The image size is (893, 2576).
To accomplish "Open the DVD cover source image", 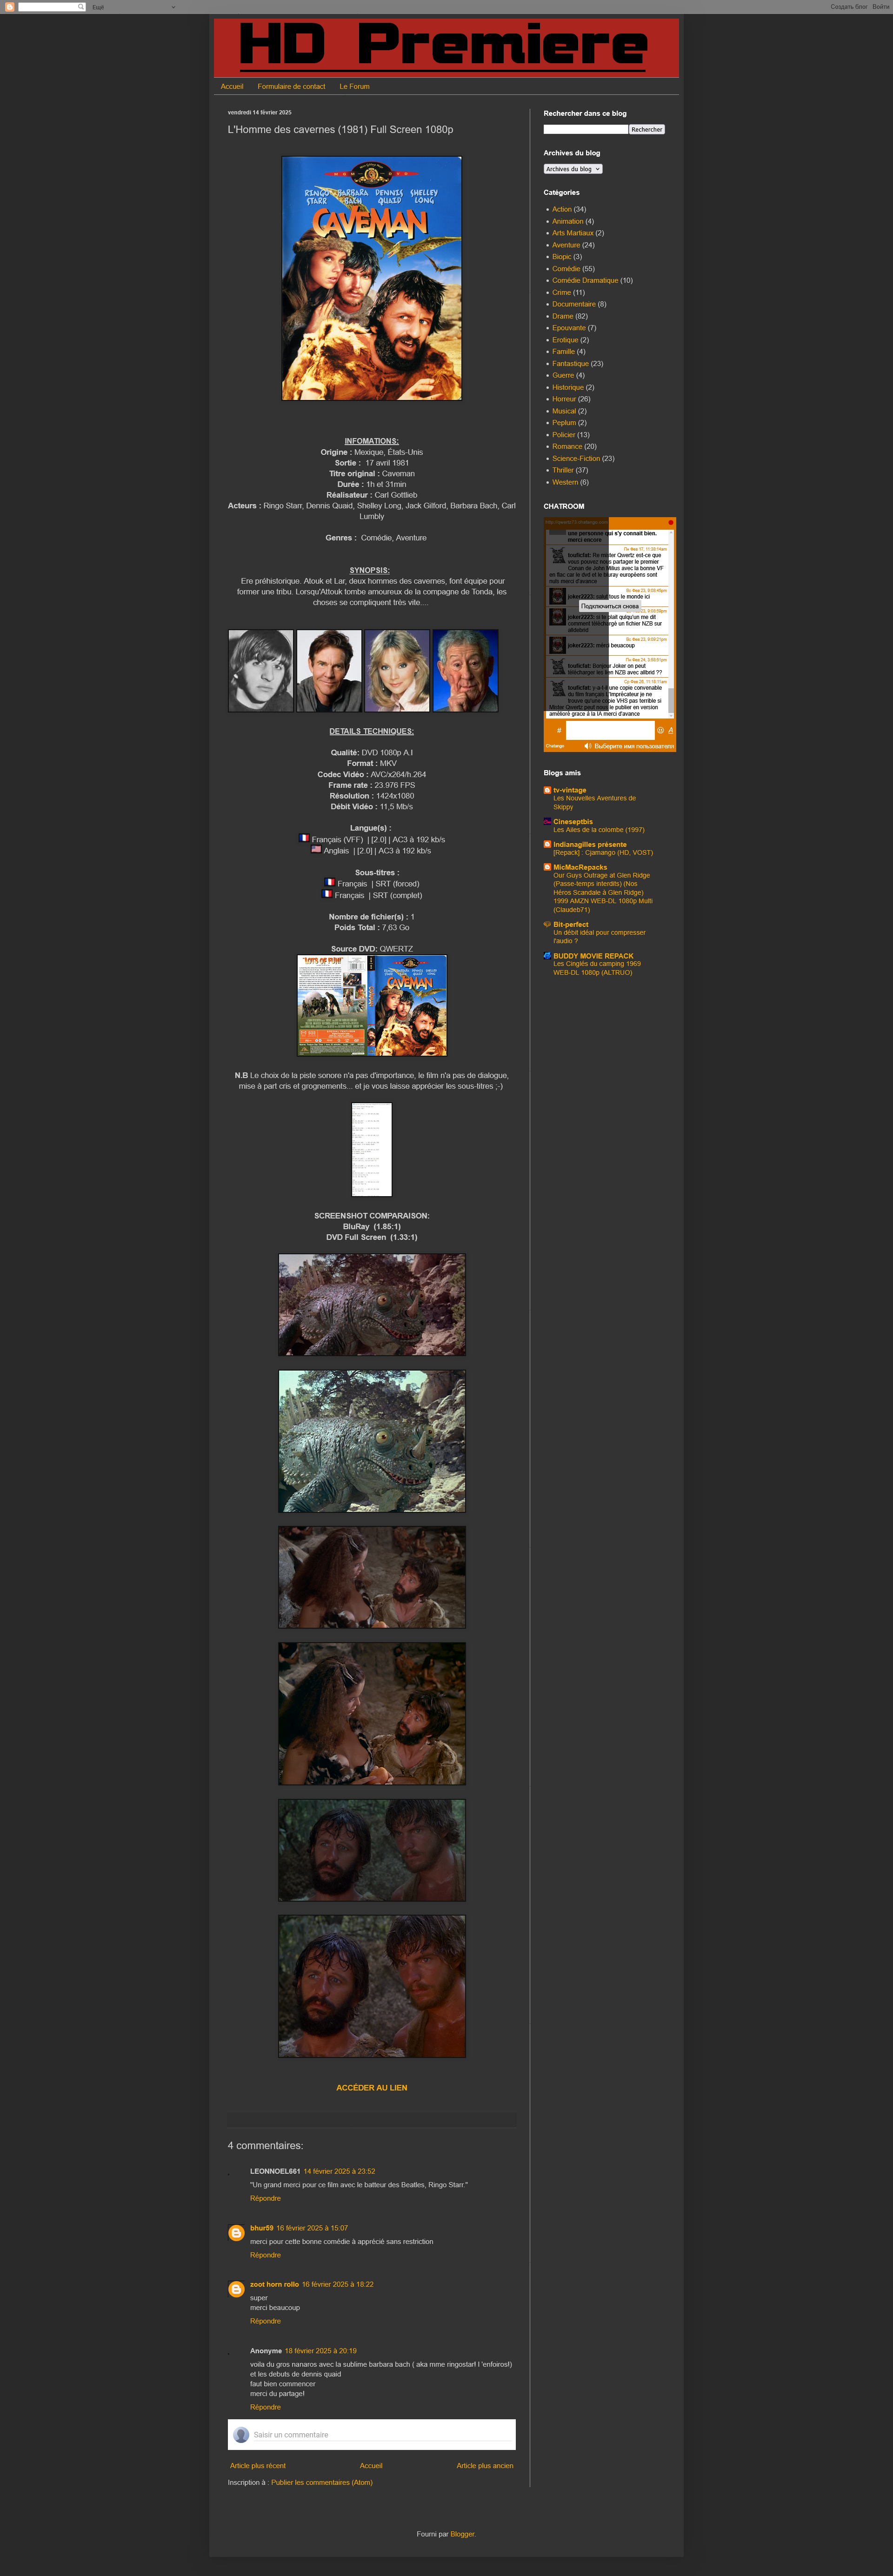I will [372, 1005].
